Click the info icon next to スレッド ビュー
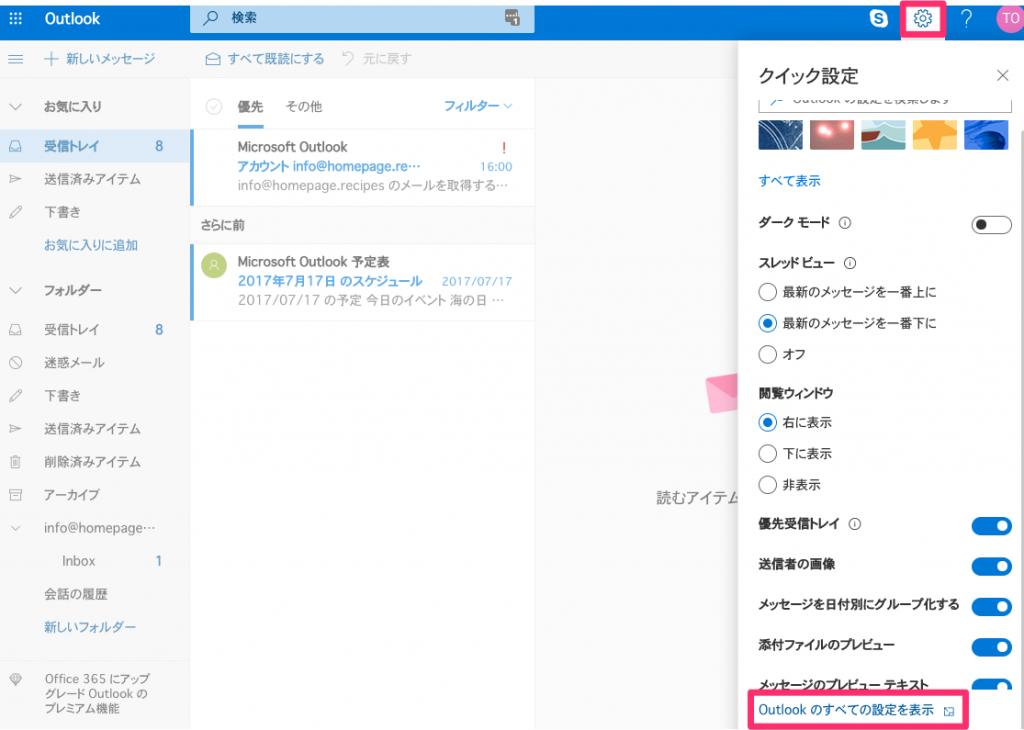This screenshot has width=1024, height=730. 850,263
